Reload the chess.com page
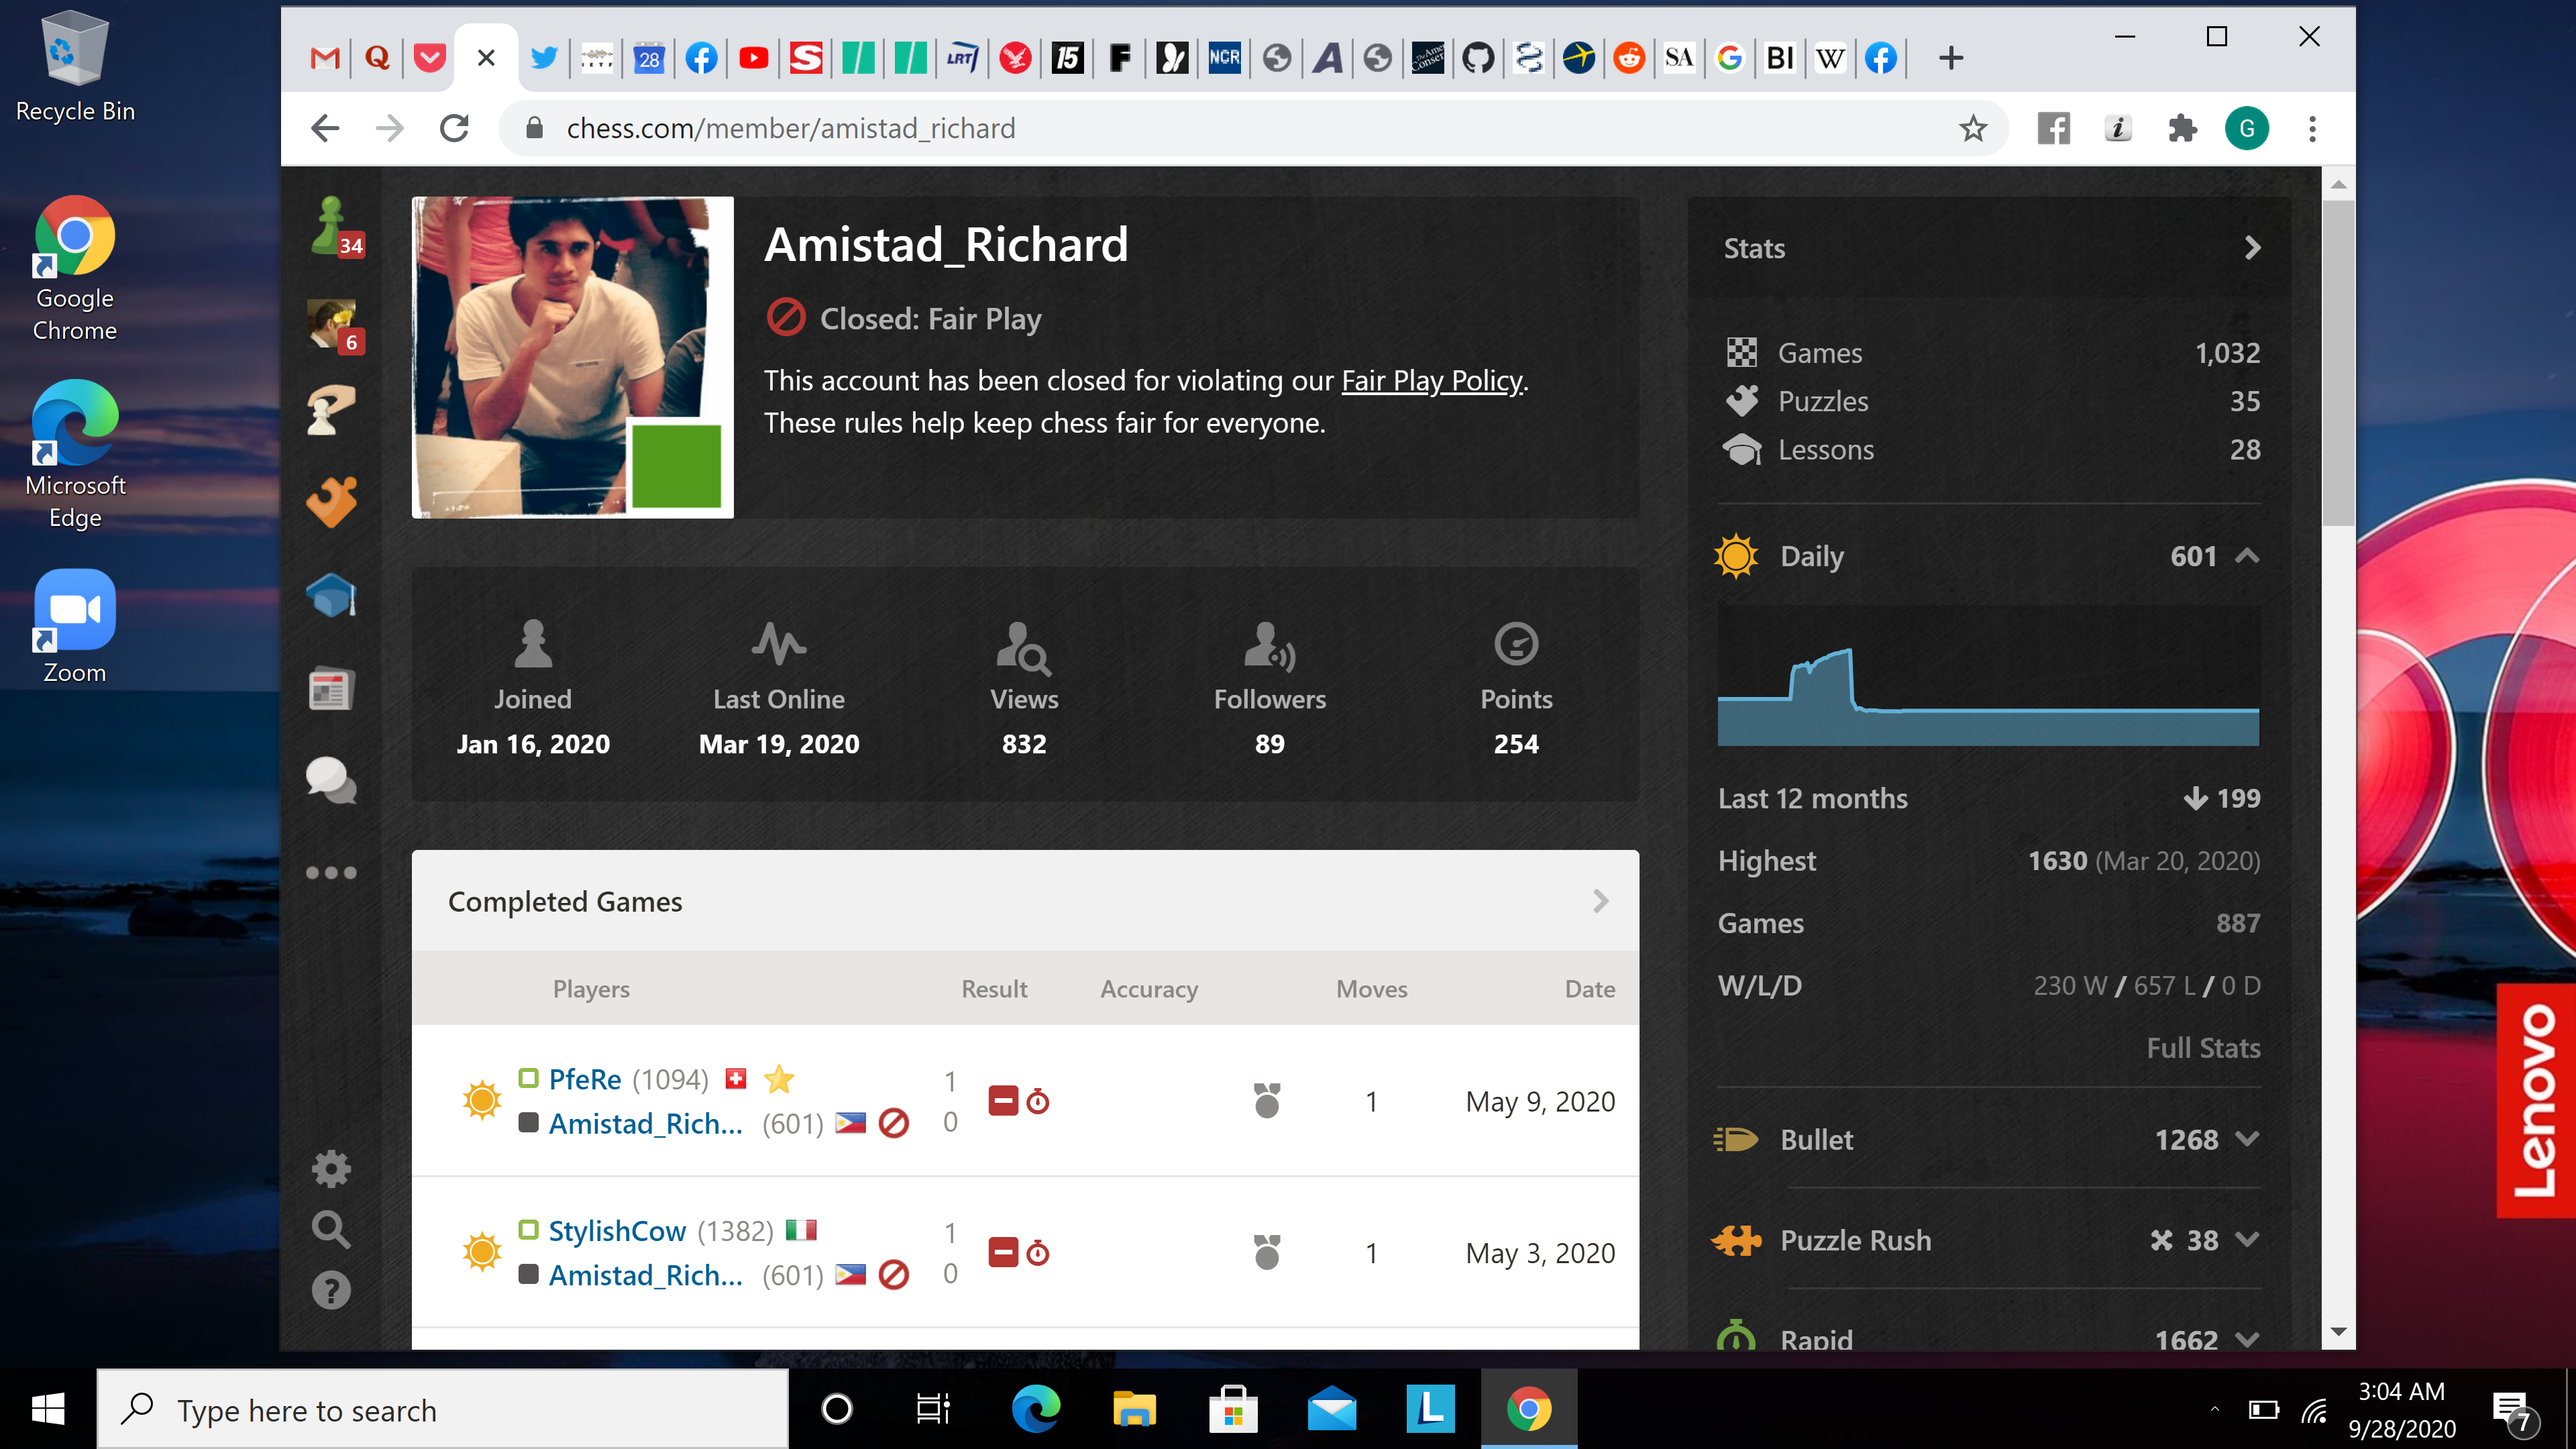This screenshot has height=1449, width=2576. pos(455,128)
